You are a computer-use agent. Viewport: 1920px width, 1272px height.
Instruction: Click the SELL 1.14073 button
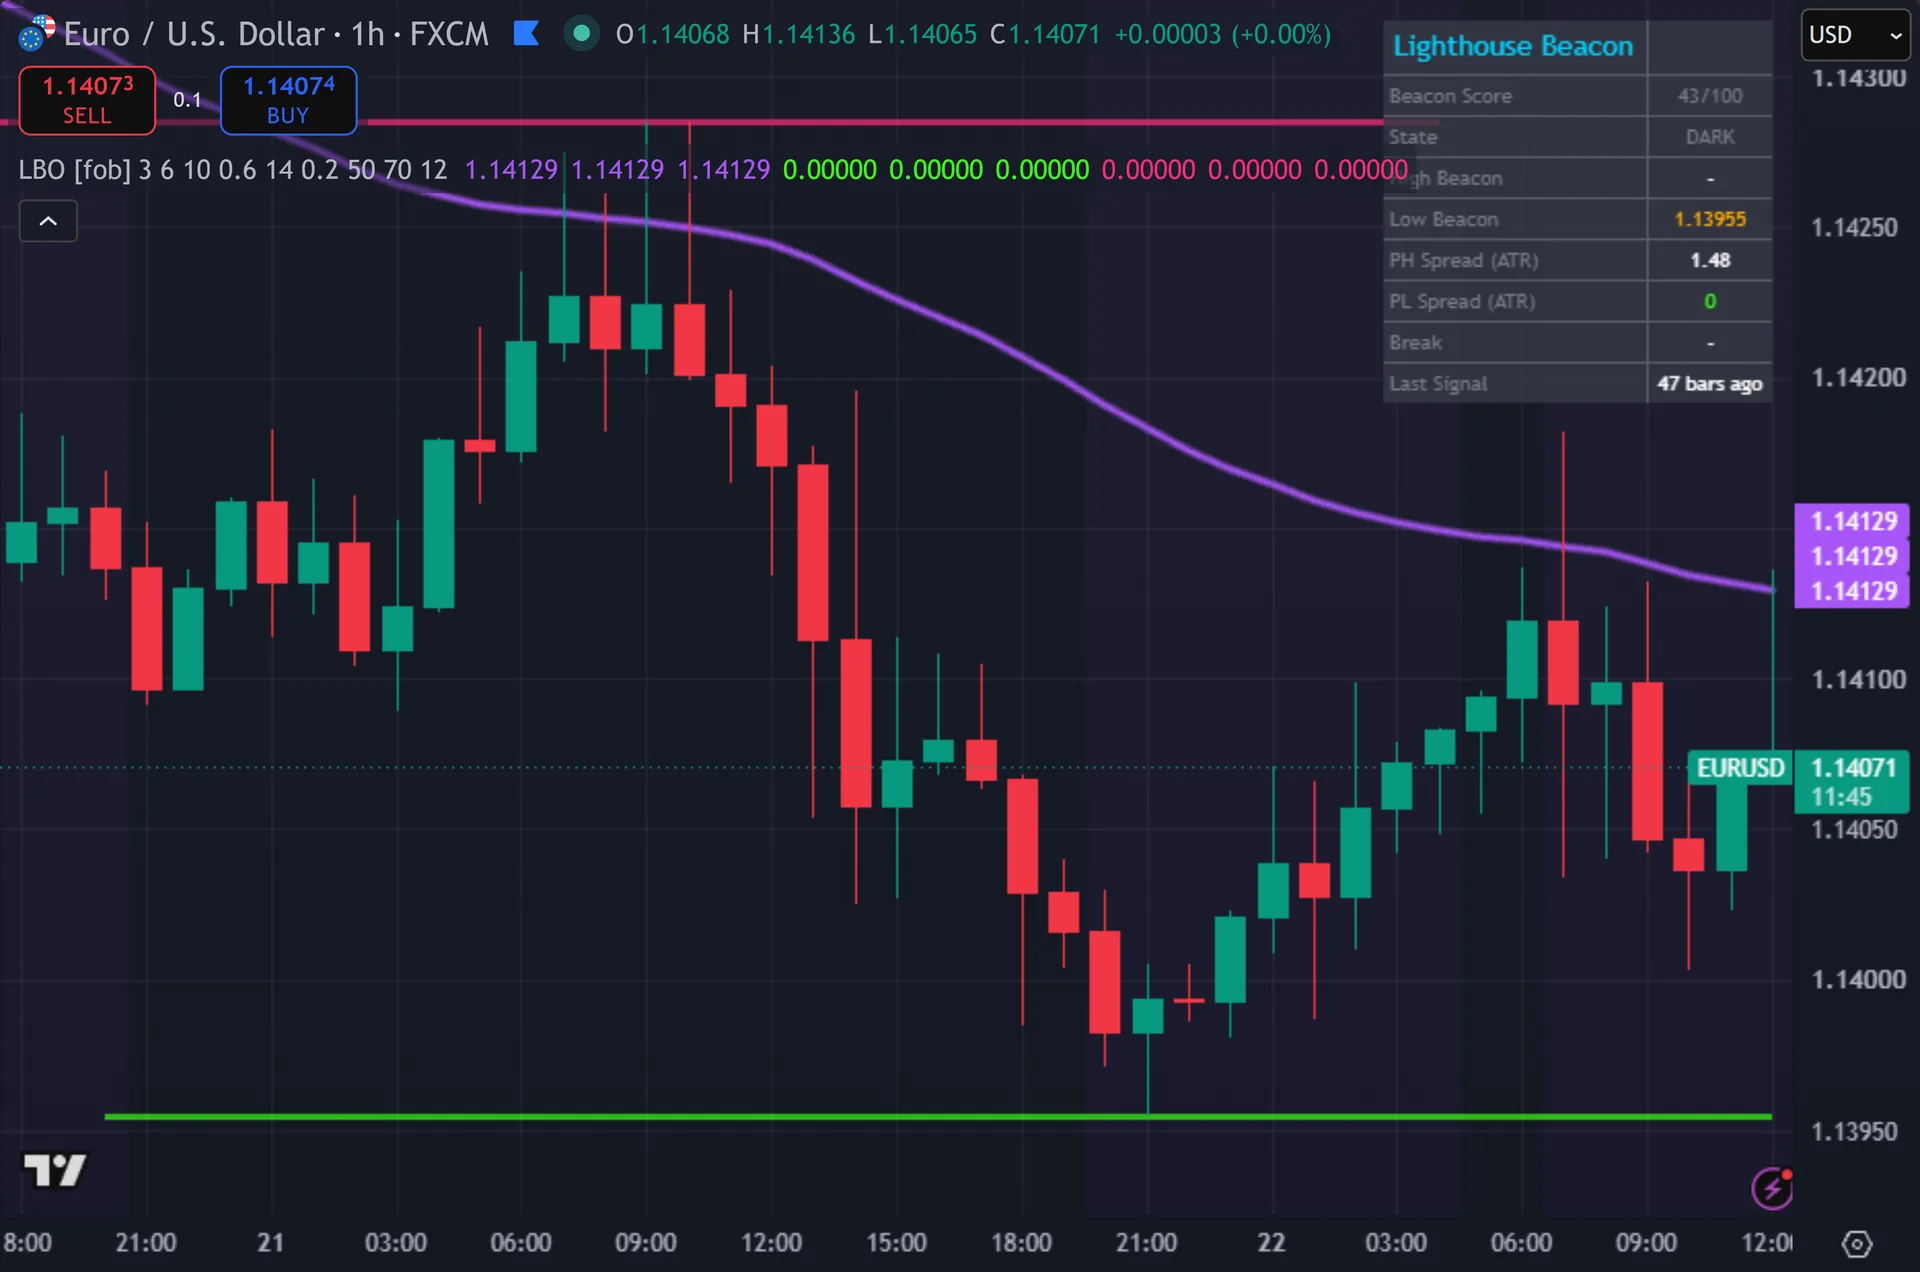click(87, 100)
